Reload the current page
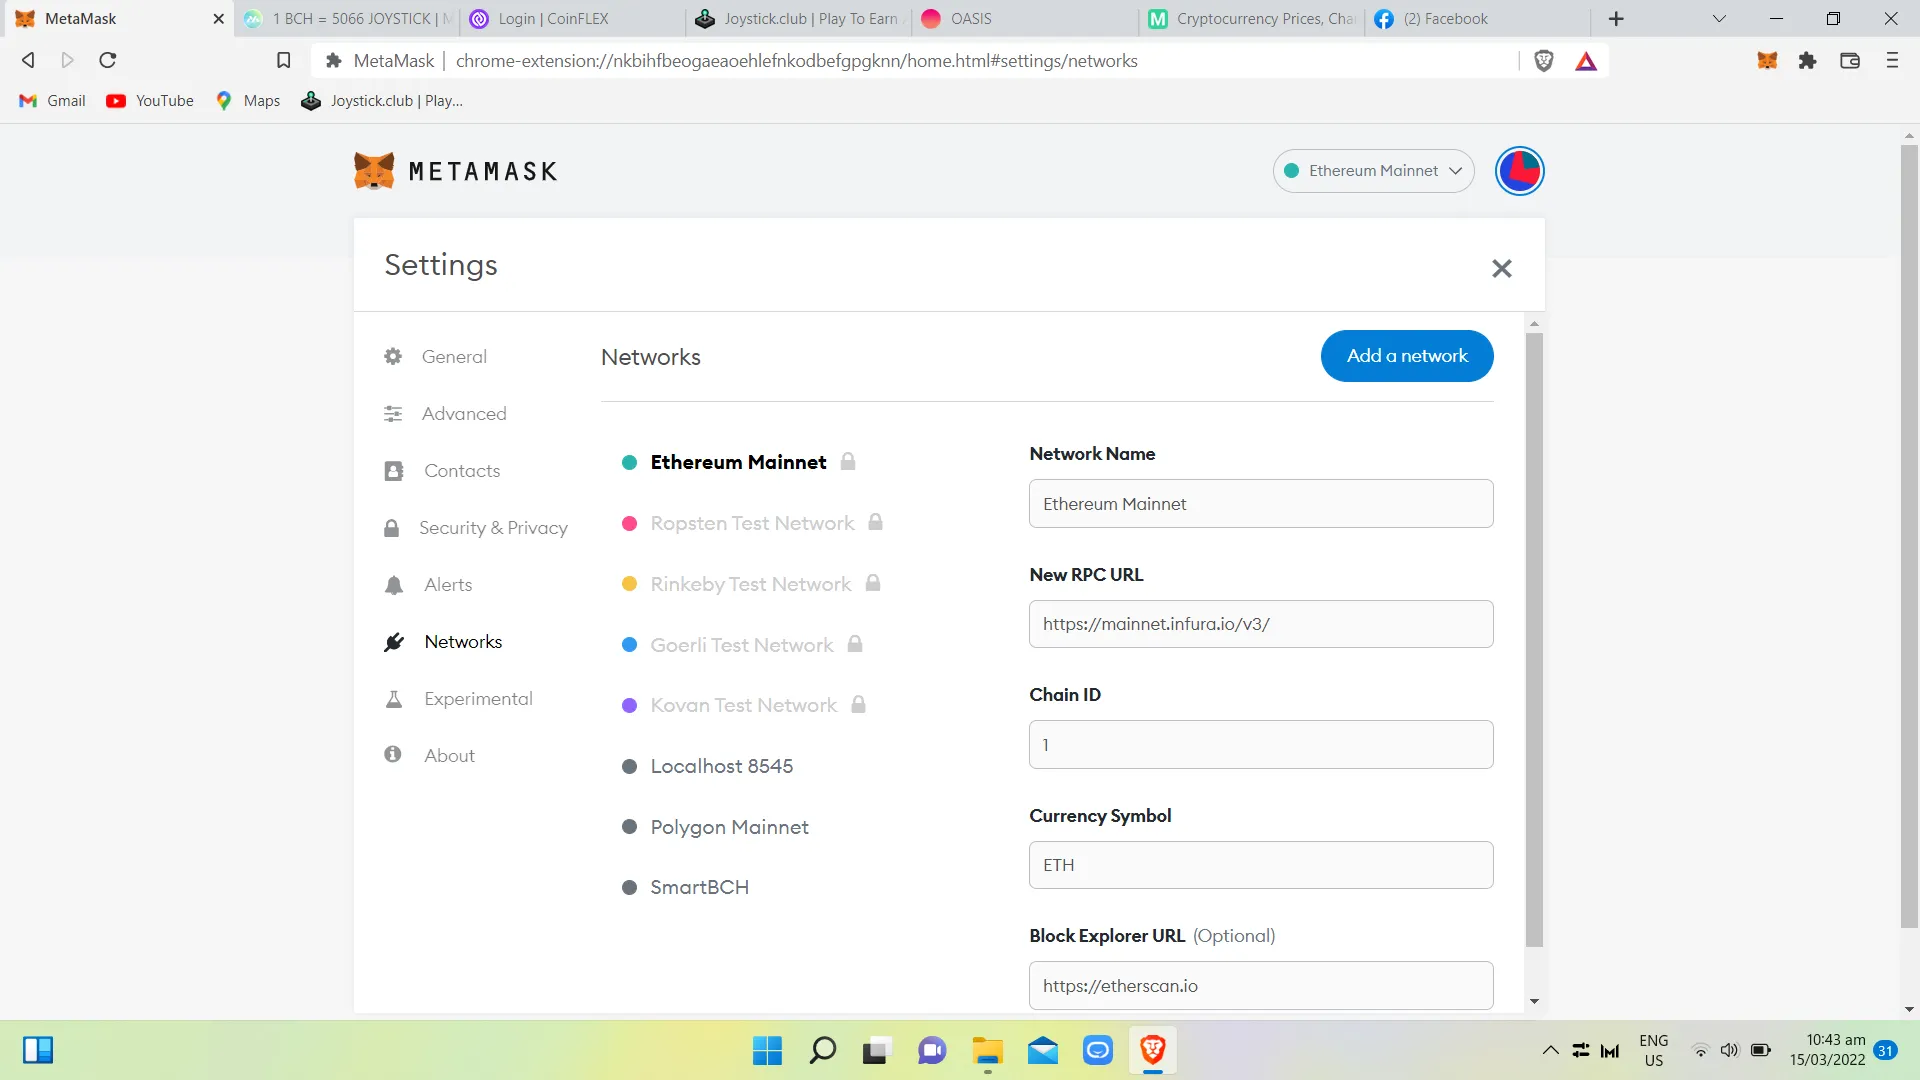The height and width of the screenshot is (1080, 1920). [x=108, y=60]
